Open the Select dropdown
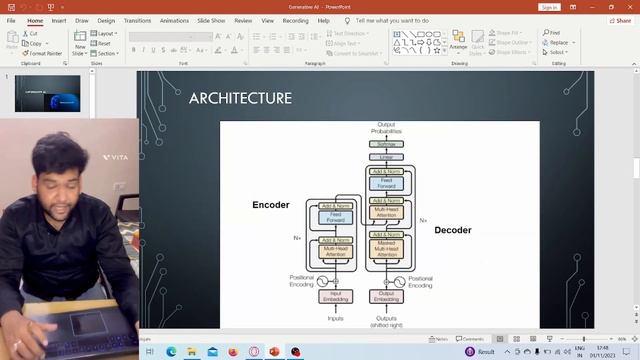640x360 pixels. coord(555,52)
